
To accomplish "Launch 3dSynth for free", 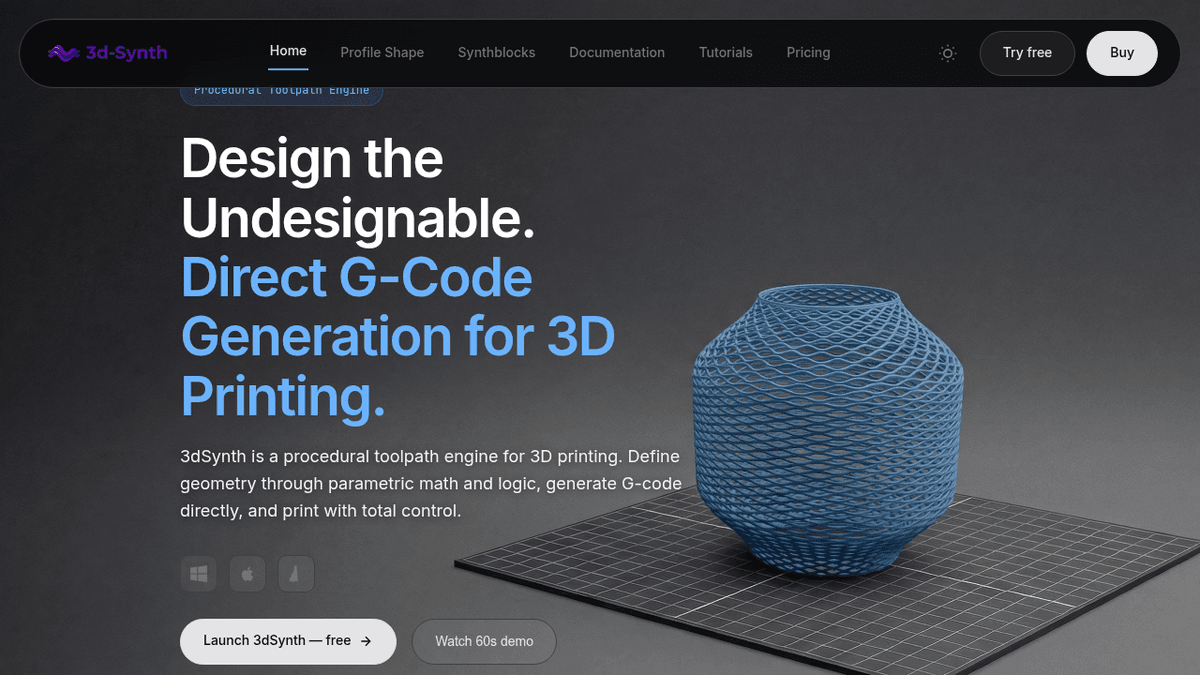I will (x=288, y=641).
